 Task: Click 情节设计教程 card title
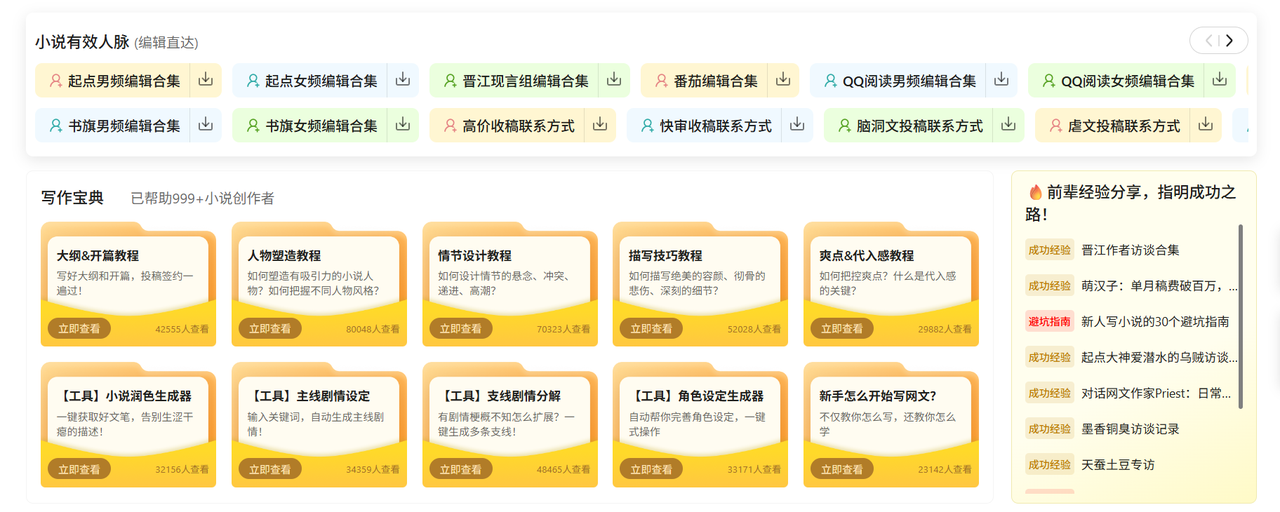pyautogui.click(x=474, y=256)
